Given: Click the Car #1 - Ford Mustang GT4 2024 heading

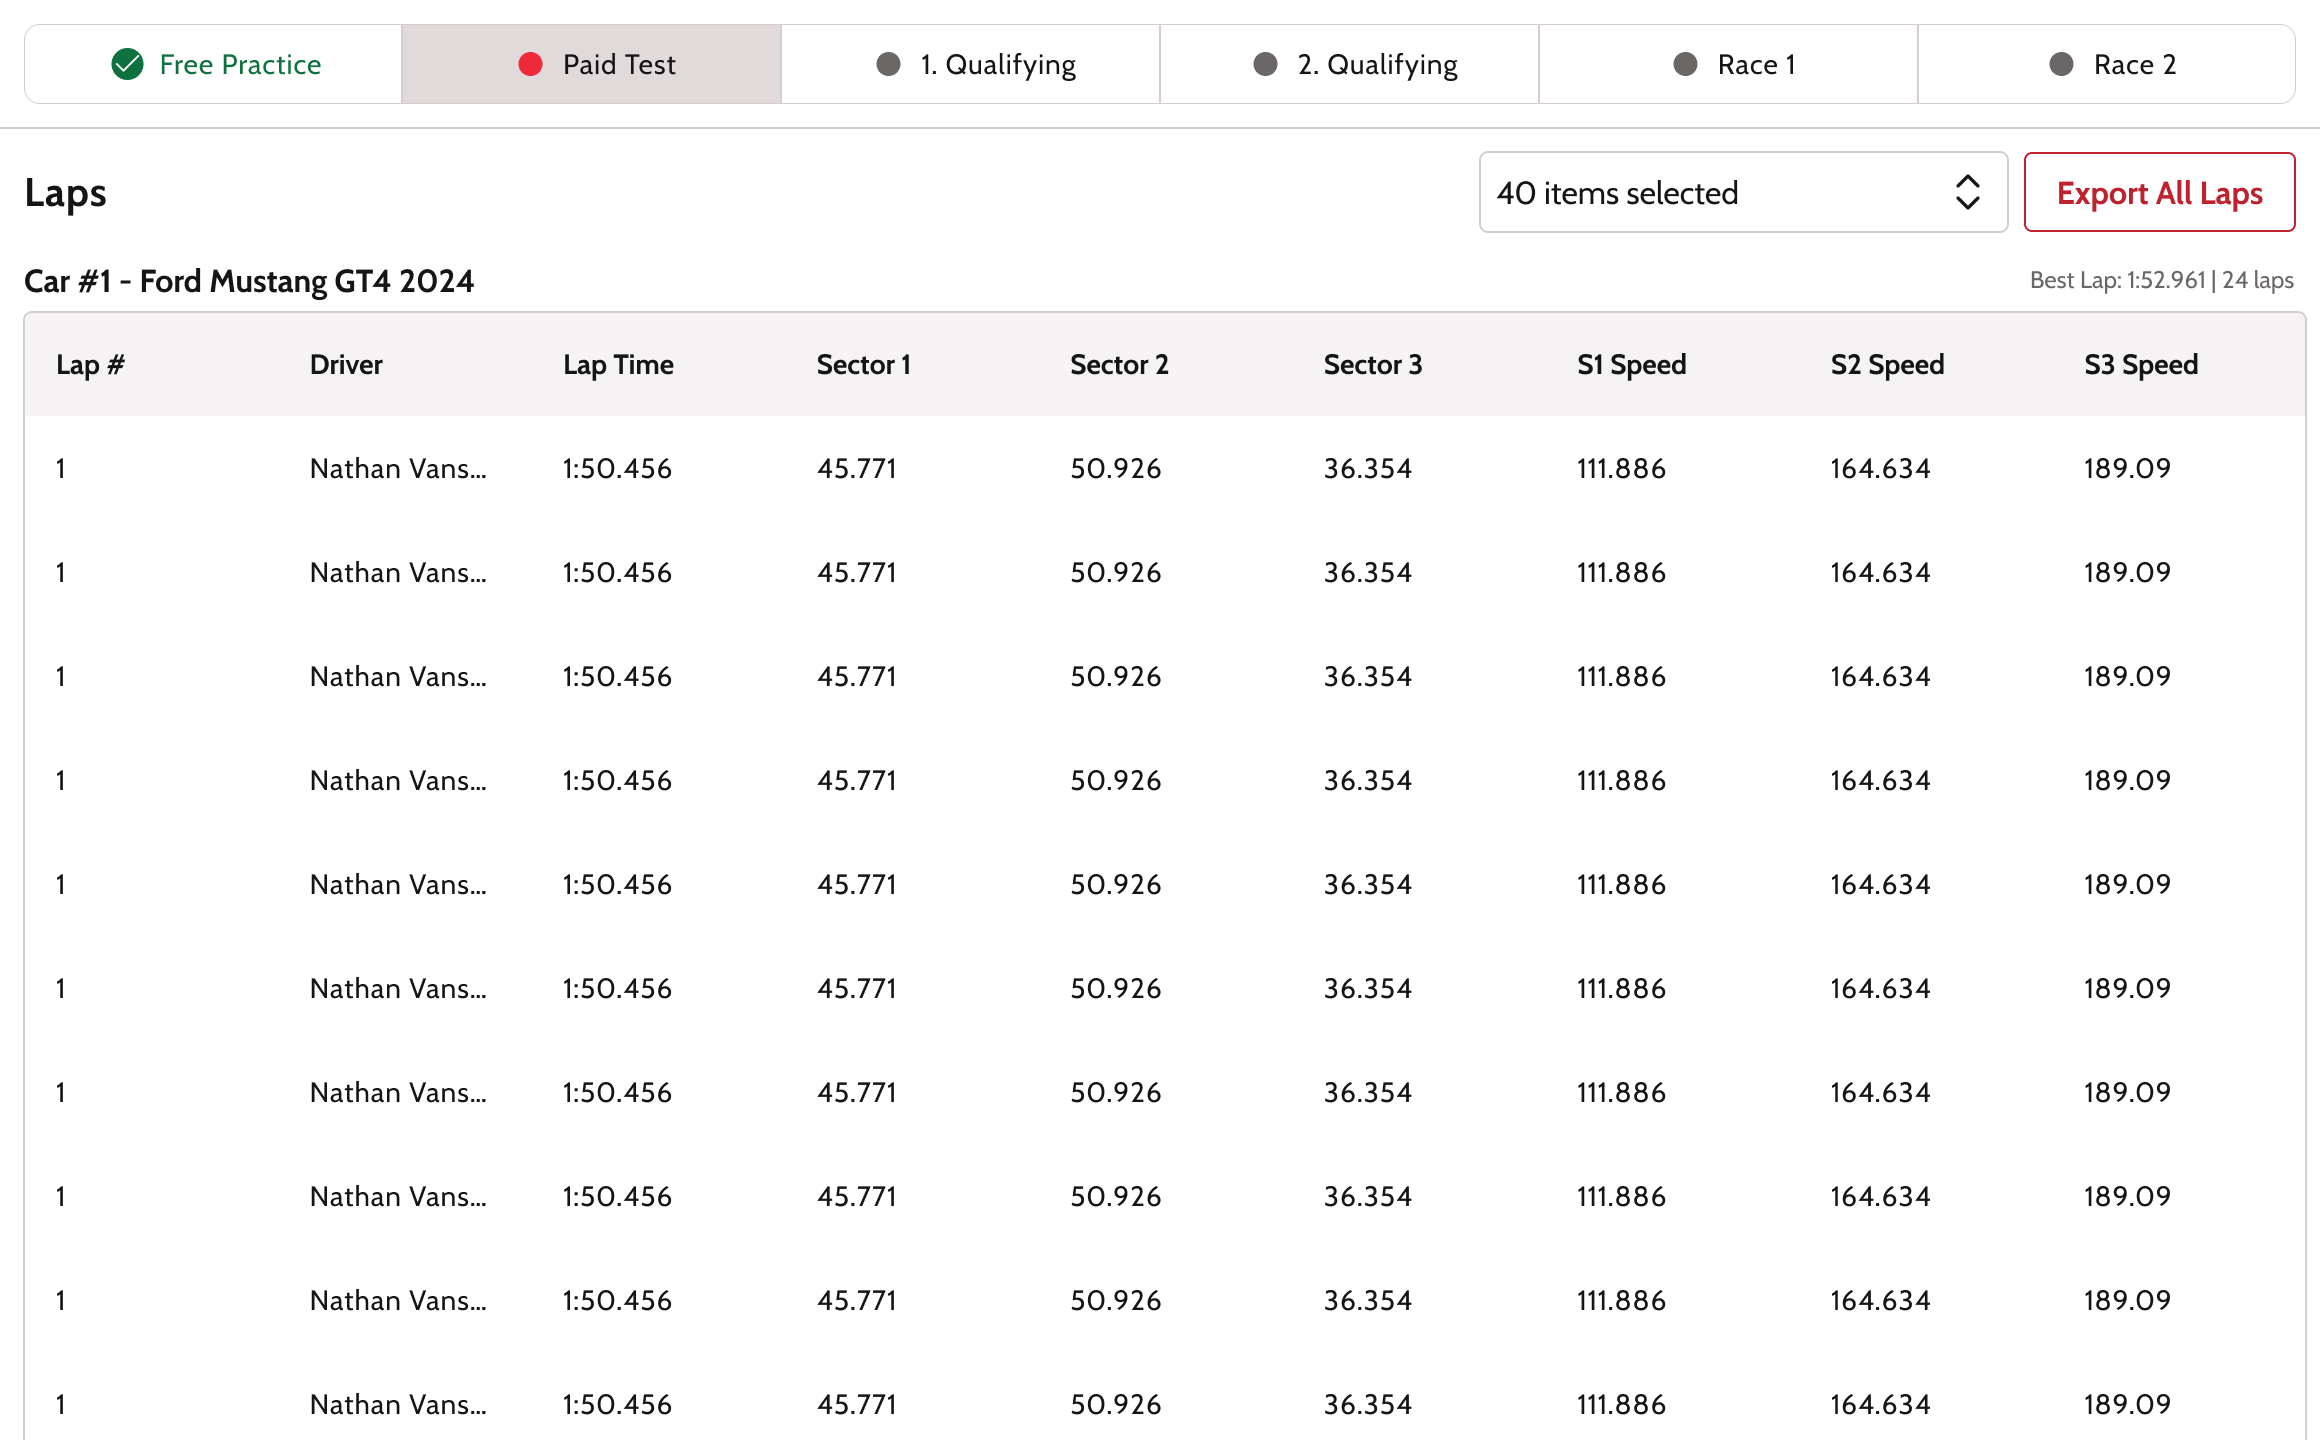Looking at the screenshot, I should (249, 281).
